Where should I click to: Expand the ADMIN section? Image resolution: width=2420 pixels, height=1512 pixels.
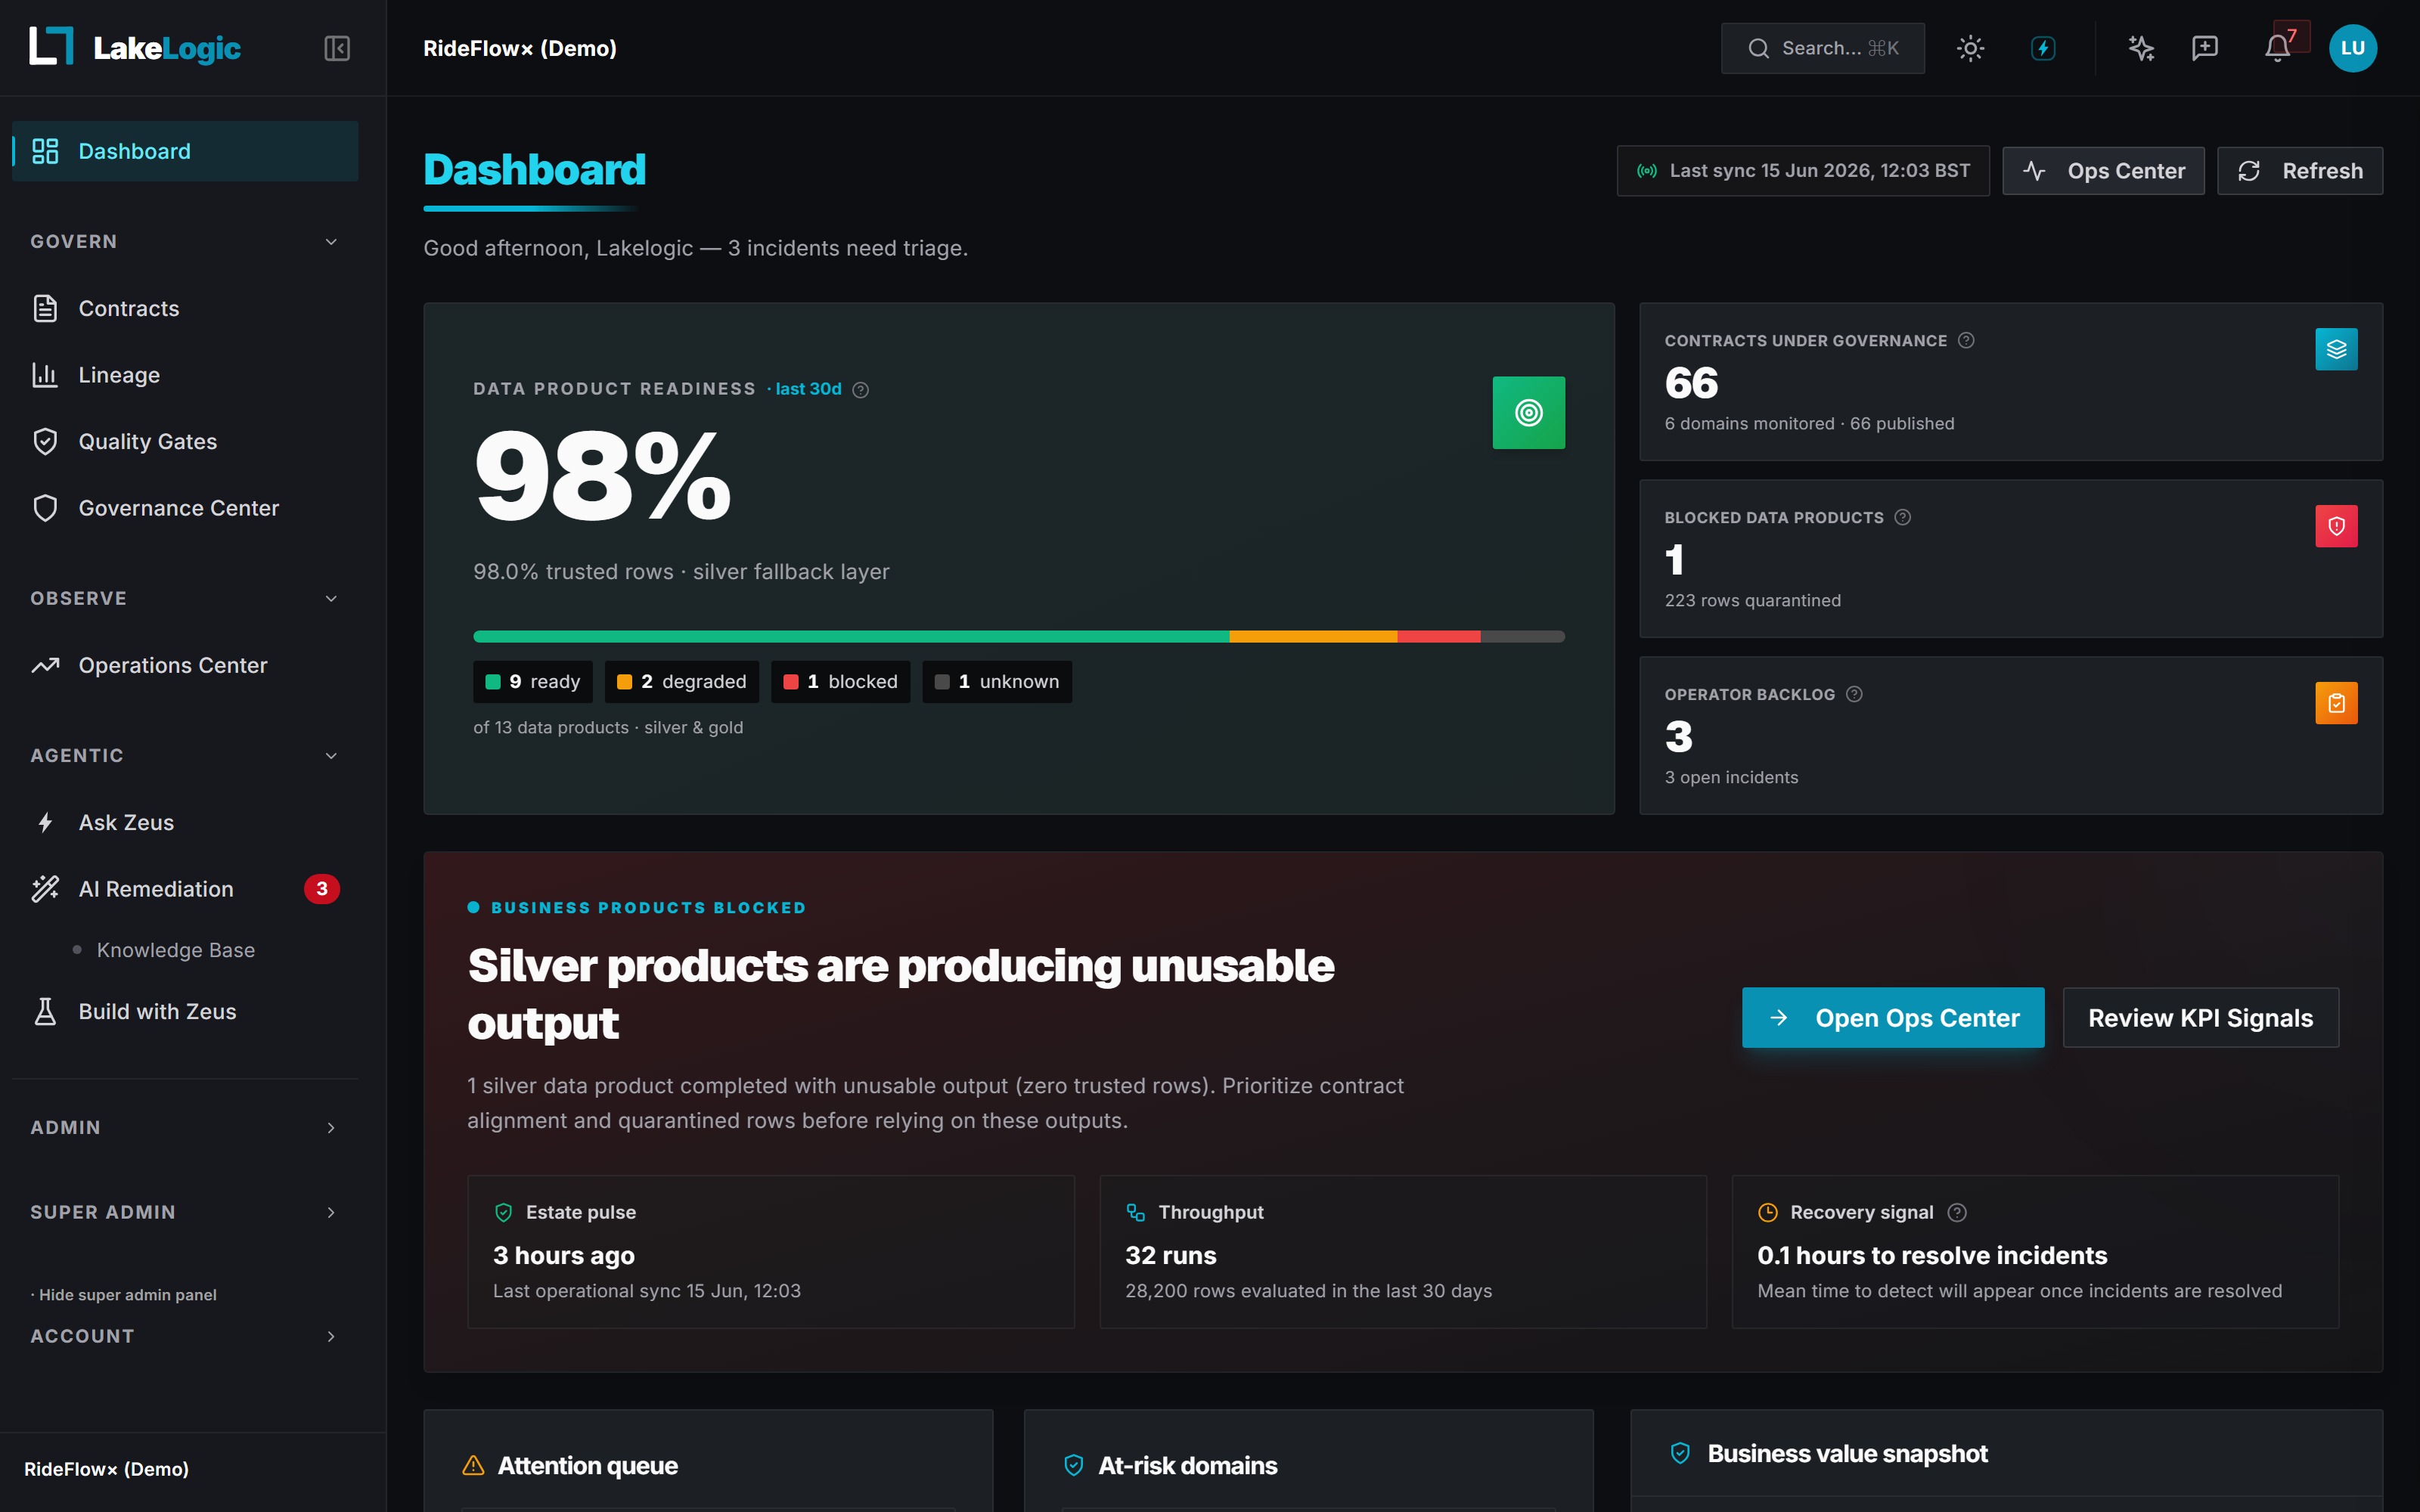[x=185, y=1127]
